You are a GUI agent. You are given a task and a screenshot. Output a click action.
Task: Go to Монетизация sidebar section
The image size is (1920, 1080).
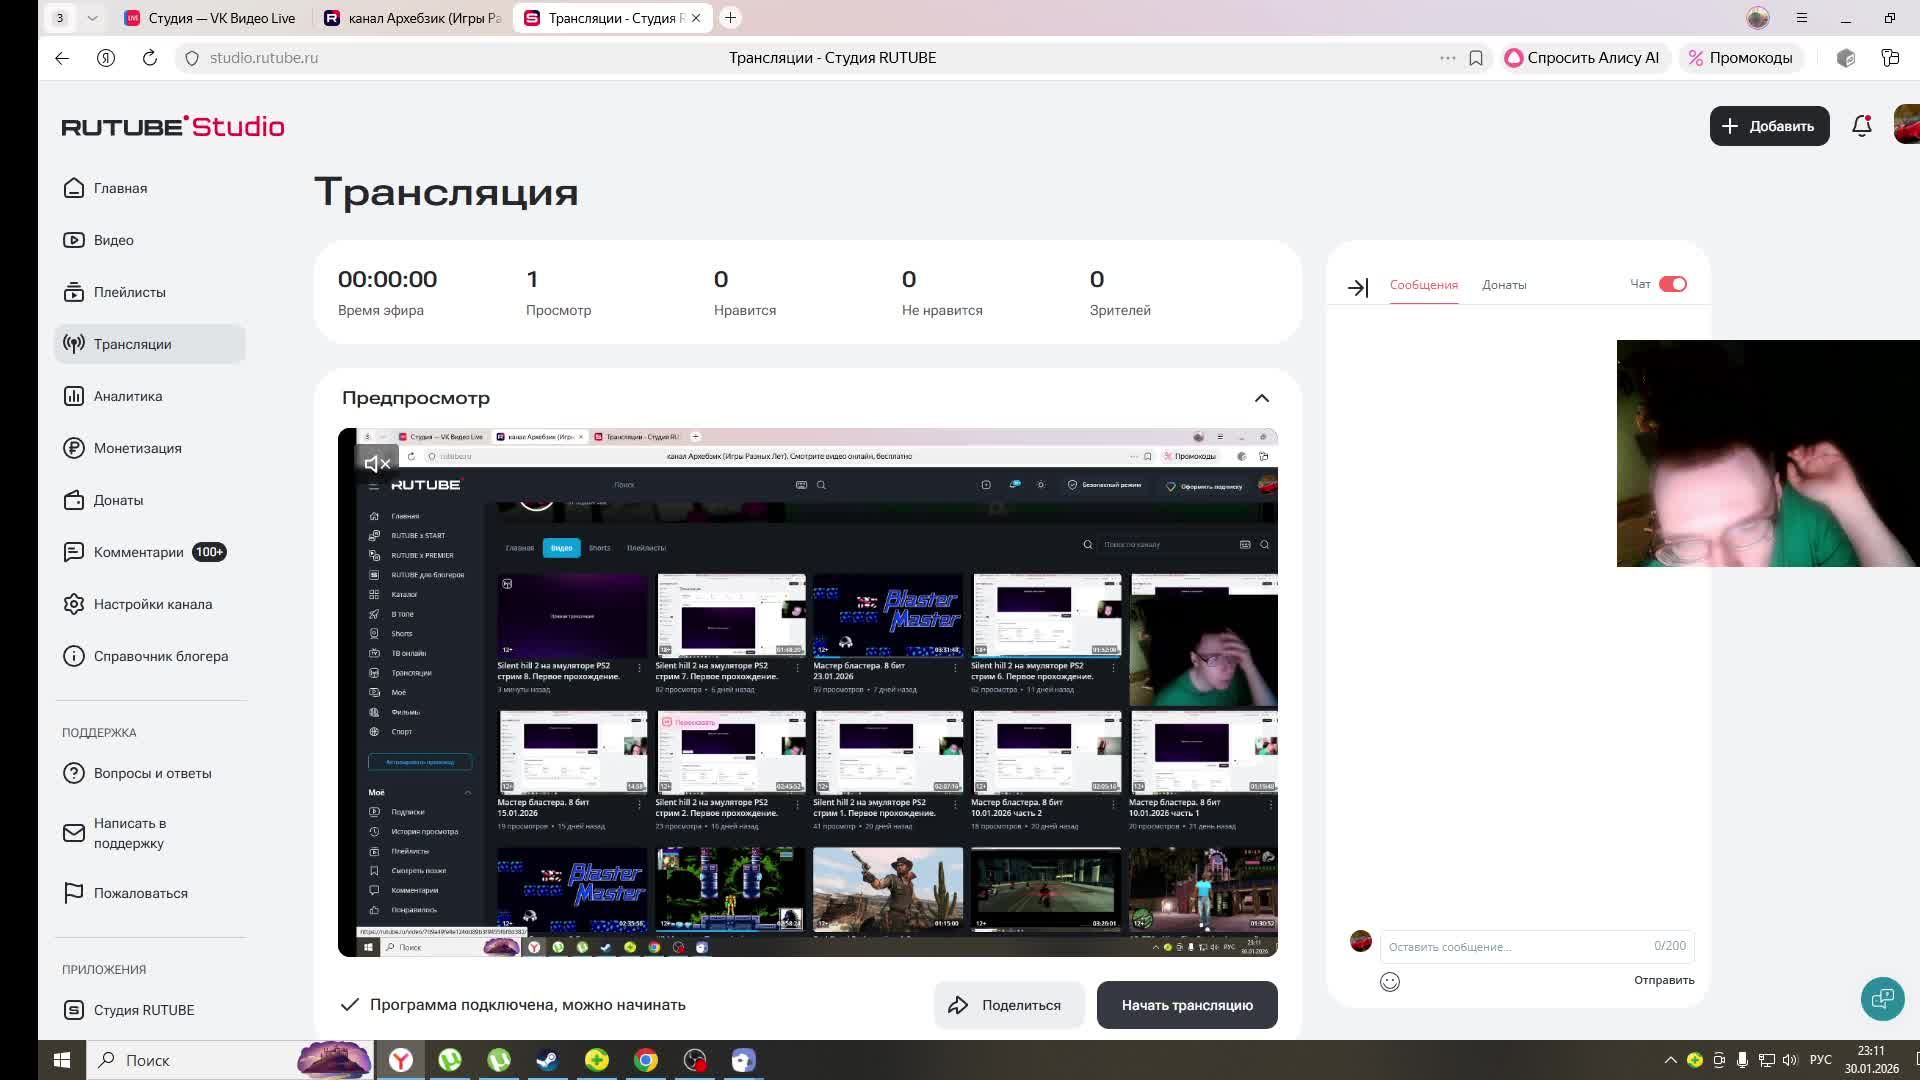coord(137,448)
